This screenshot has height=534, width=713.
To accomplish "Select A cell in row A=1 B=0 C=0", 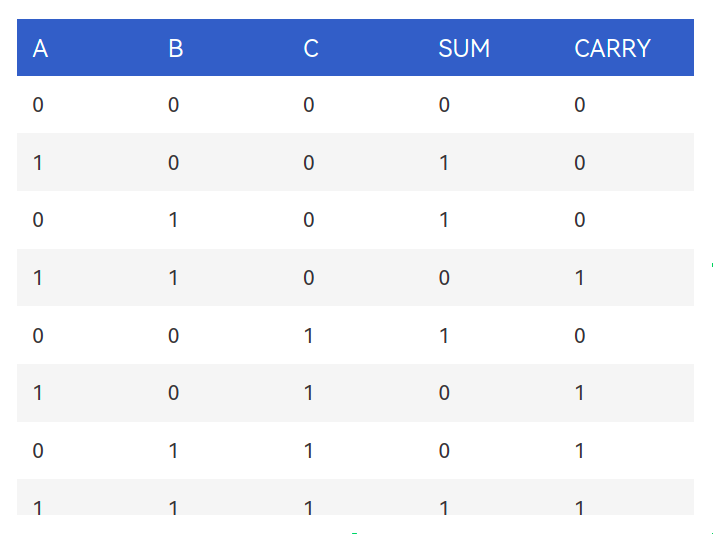I will [x=38, y=163].
